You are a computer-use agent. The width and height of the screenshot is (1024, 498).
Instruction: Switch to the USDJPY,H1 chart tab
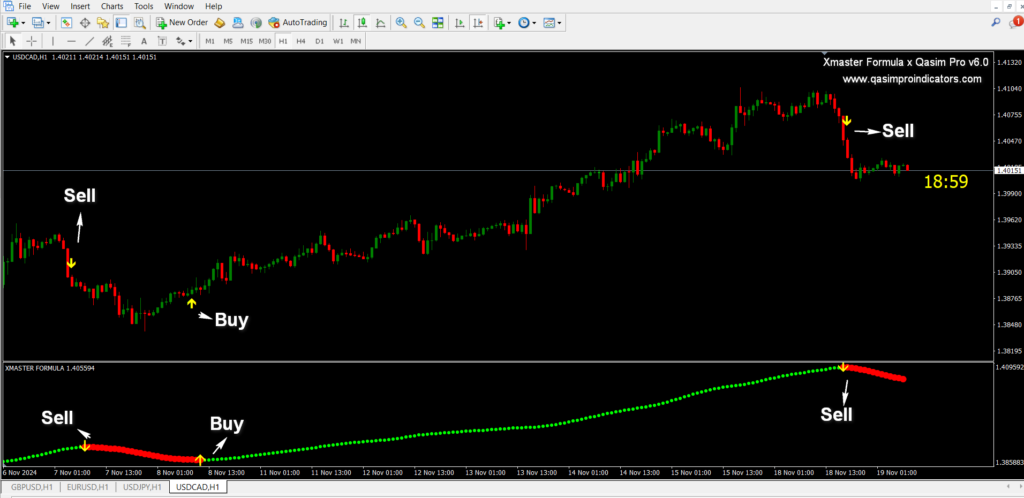tap(142, 487)
